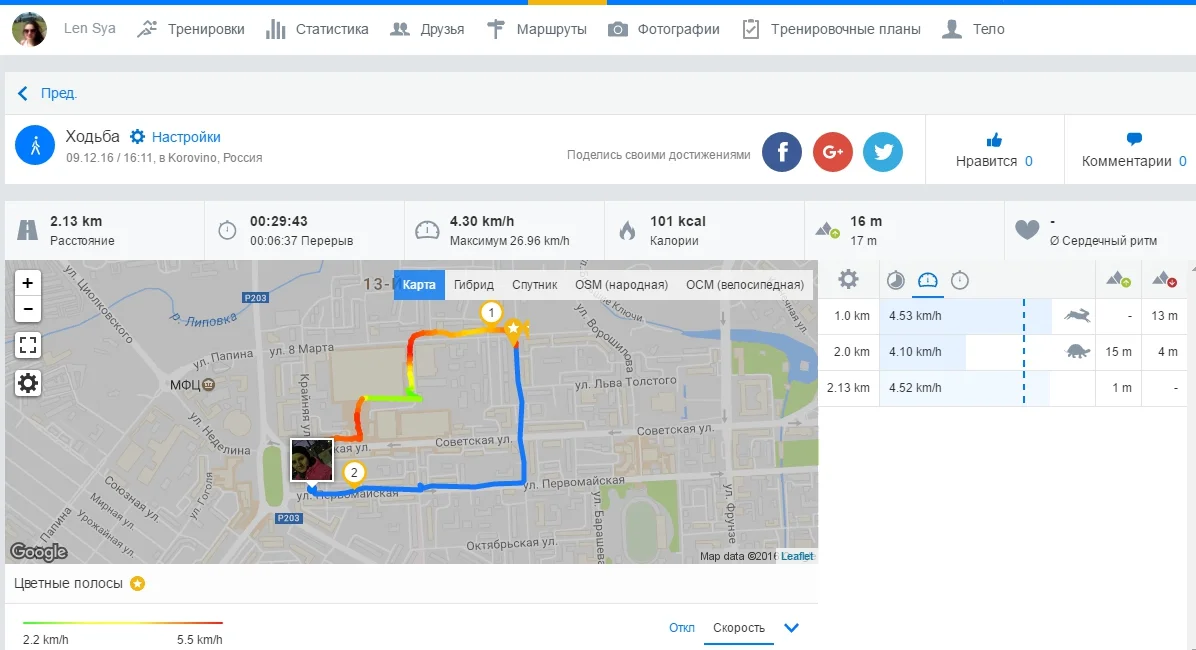Open lap table settings gear

[848, 279]
